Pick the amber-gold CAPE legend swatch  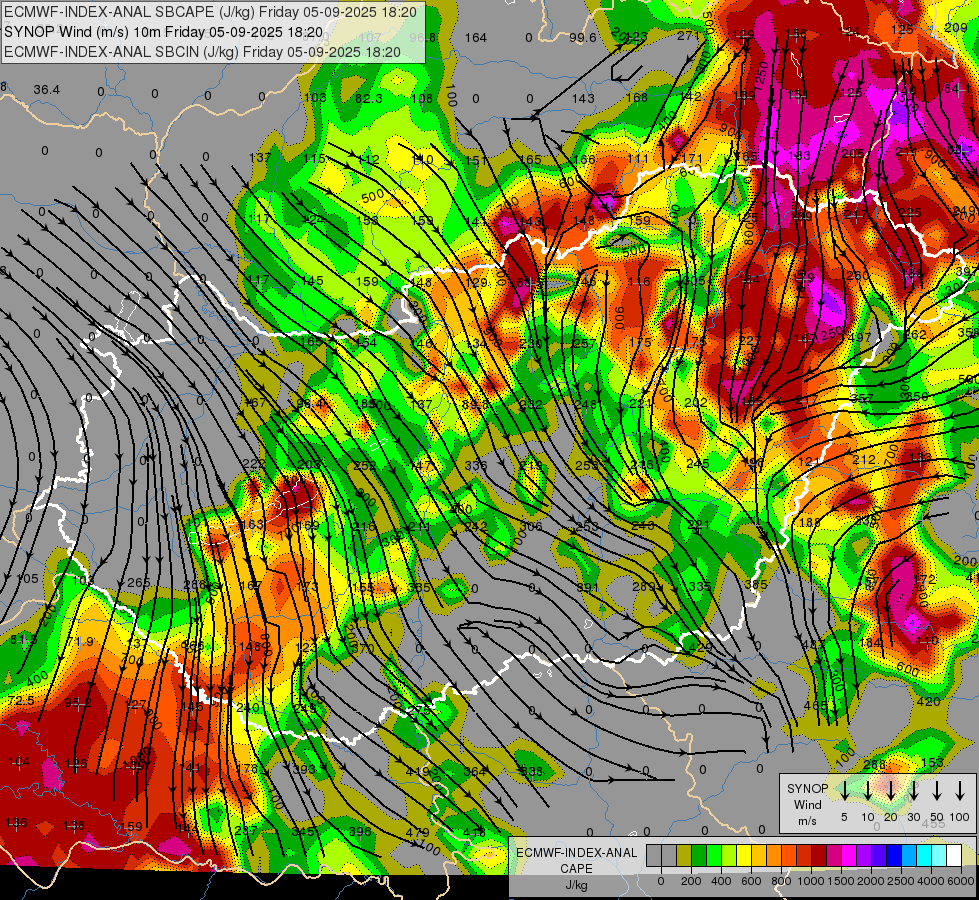tap(759, 855)
